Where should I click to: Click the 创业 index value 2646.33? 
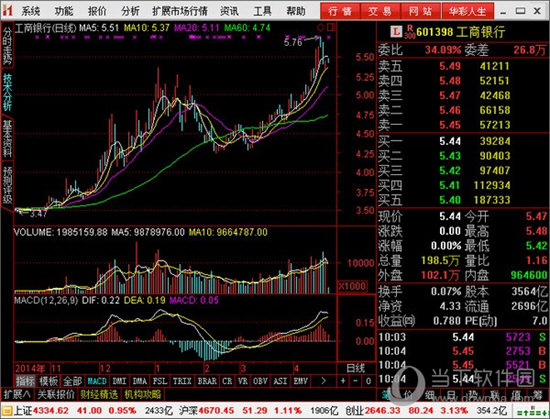click(x=382, y=410)
